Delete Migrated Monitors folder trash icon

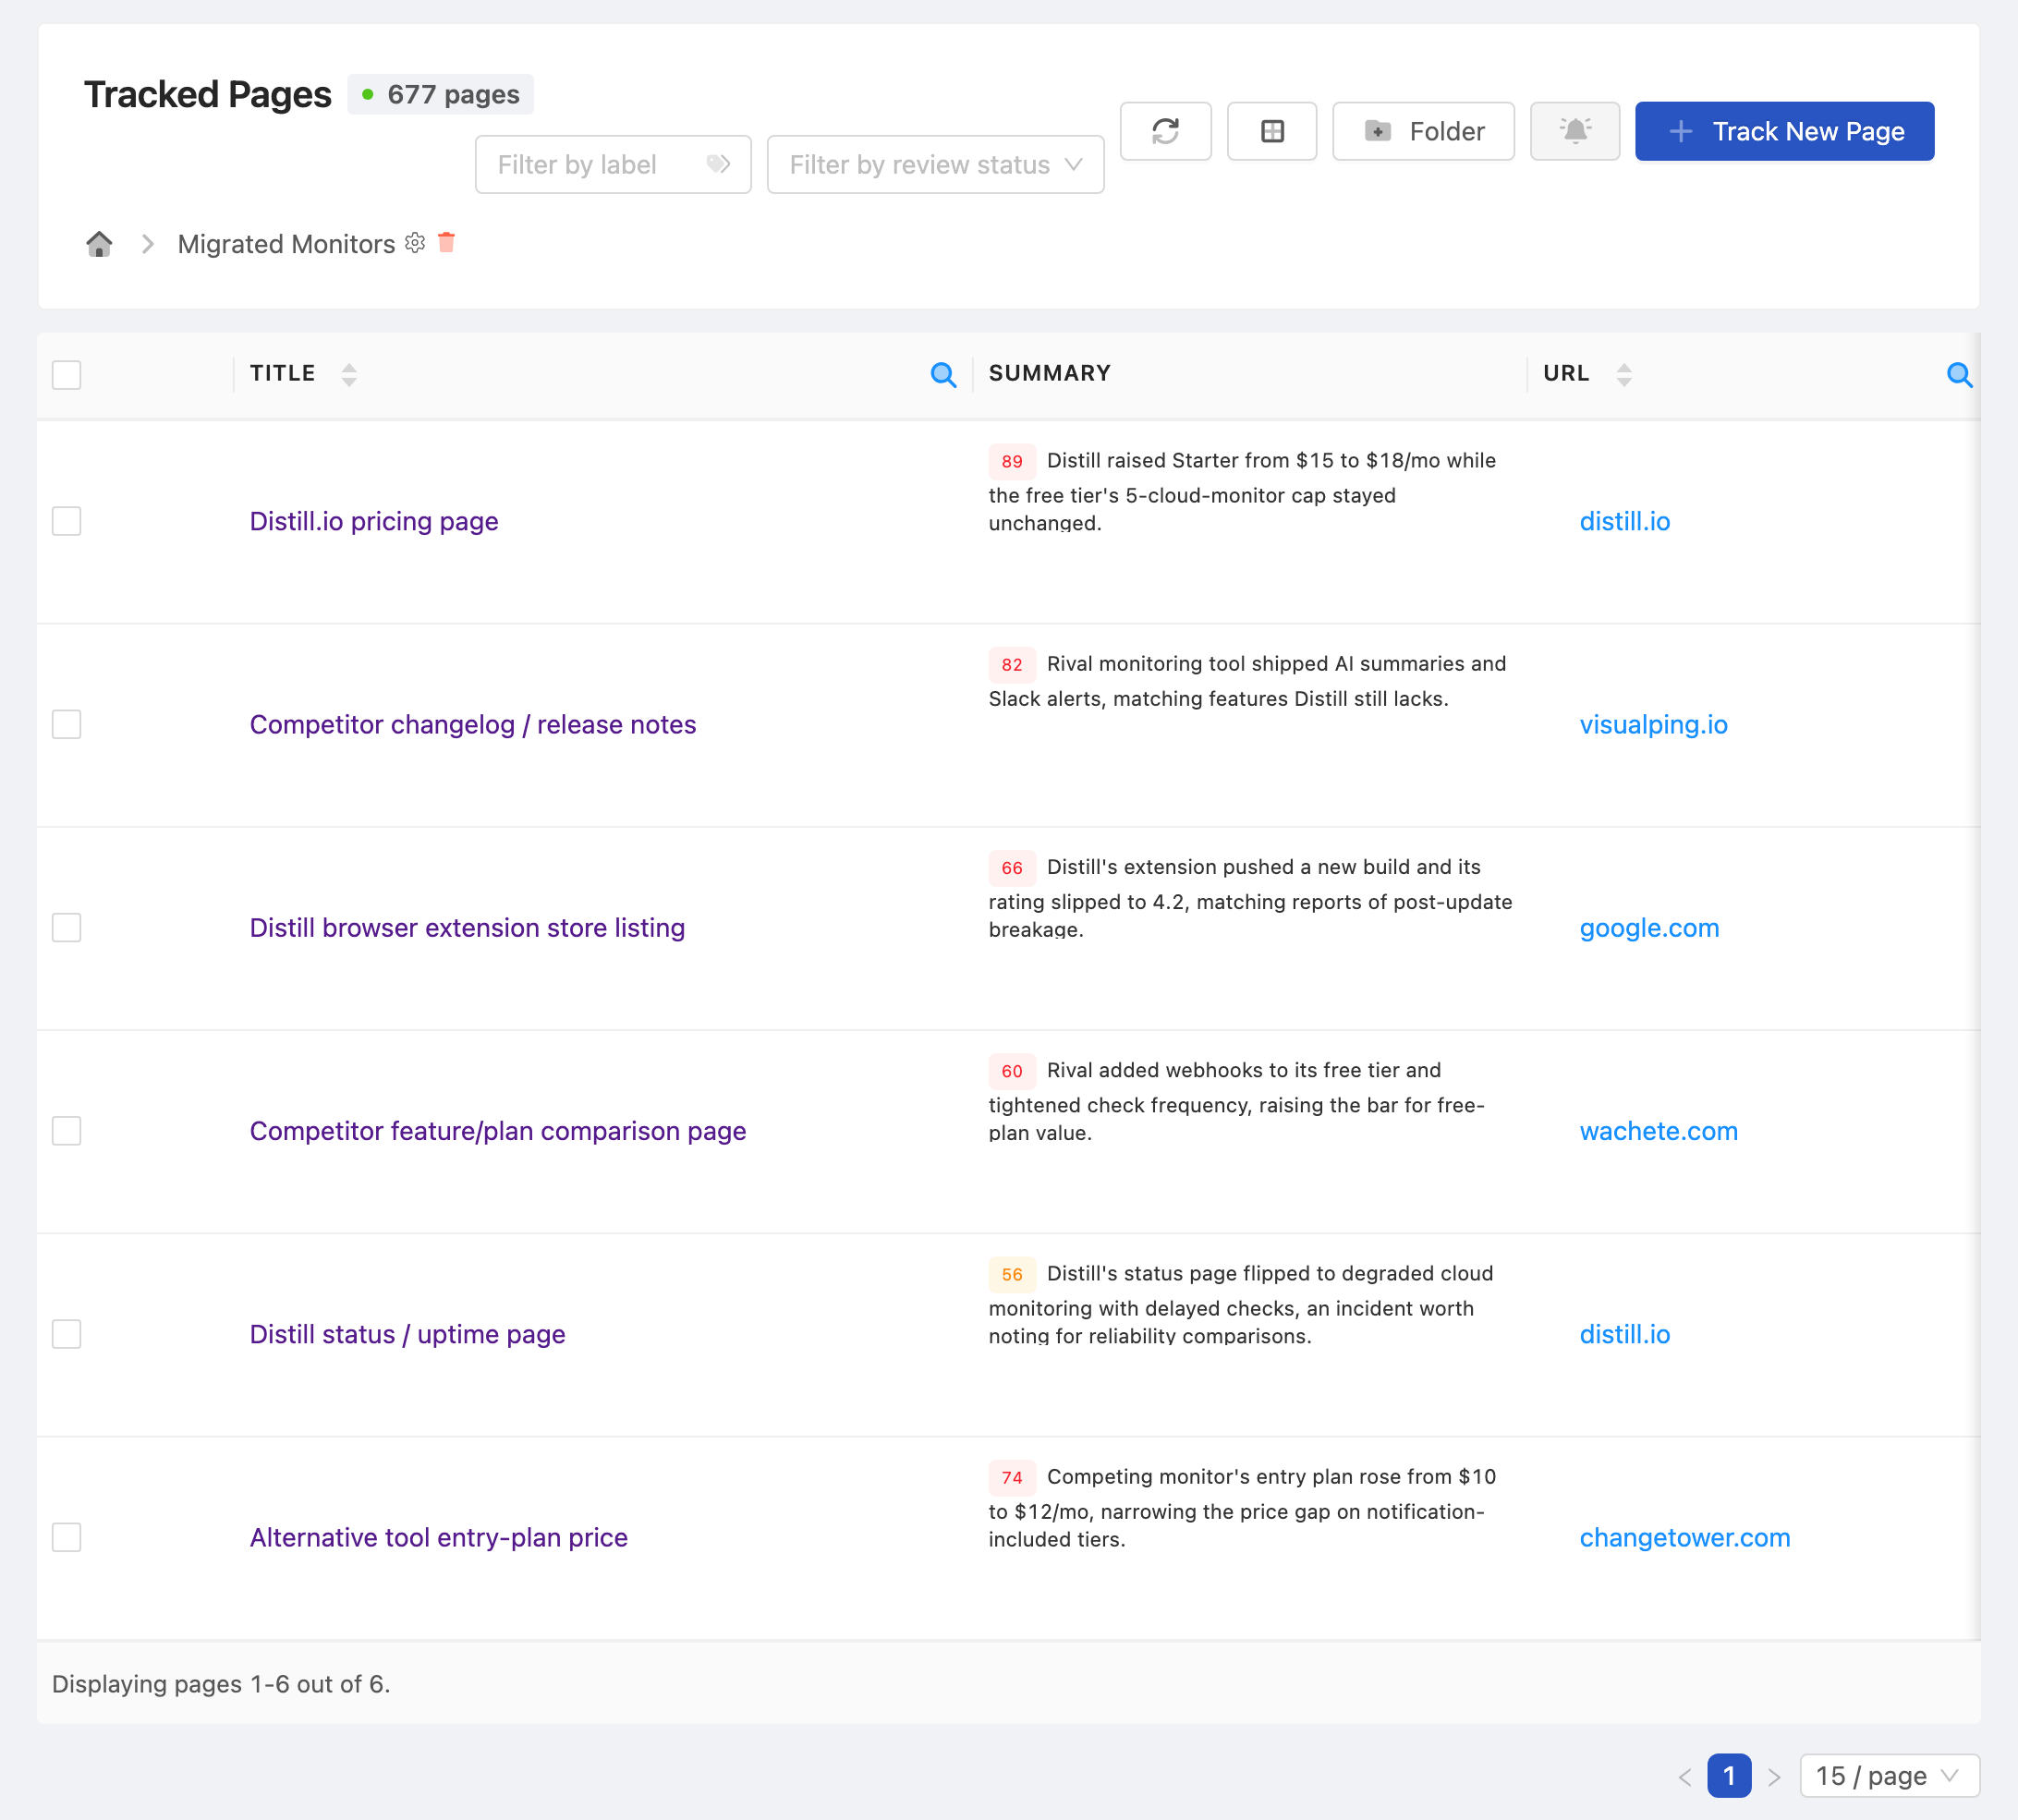tap(446, 242)
